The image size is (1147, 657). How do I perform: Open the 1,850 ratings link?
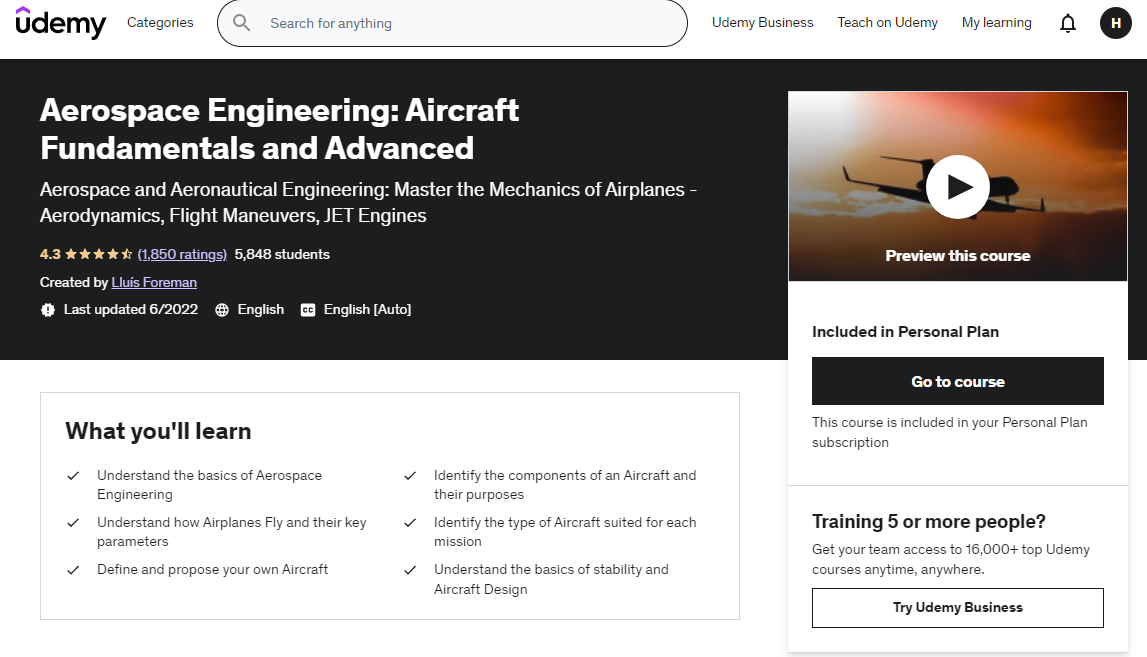(x=182, y=254)
